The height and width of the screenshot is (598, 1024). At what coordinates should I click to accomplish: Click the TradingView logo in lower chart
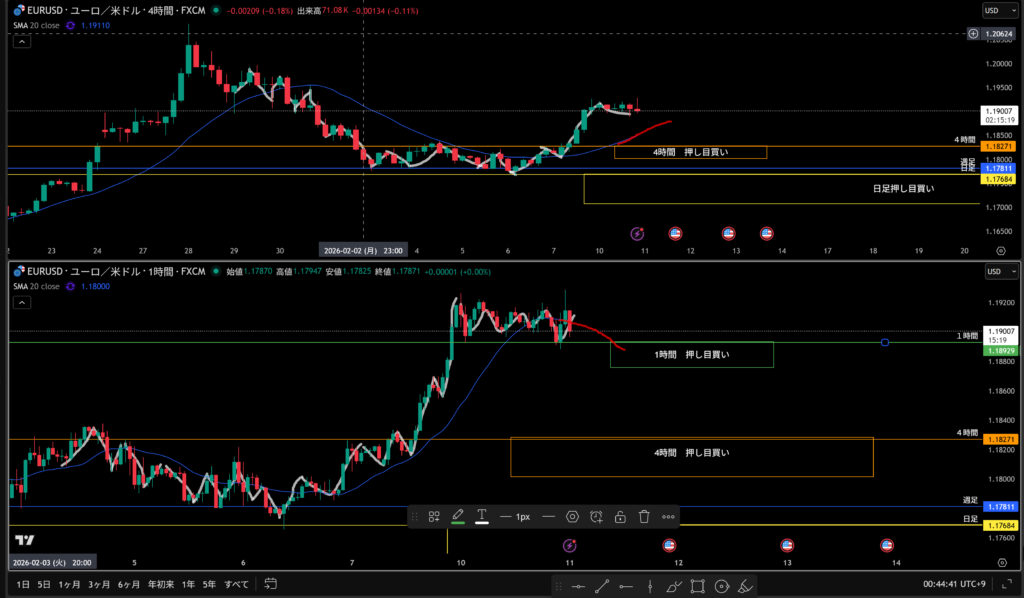click(23, 540)
